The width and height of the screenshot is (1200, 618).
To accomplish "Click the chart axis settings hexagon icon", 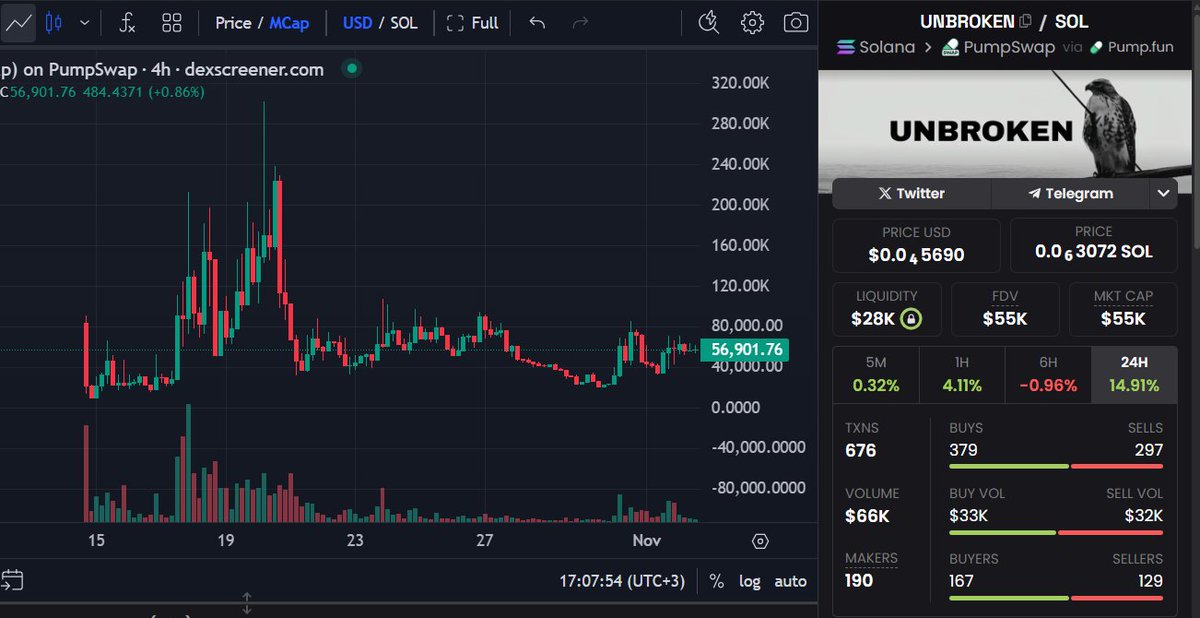I will 760,541.
